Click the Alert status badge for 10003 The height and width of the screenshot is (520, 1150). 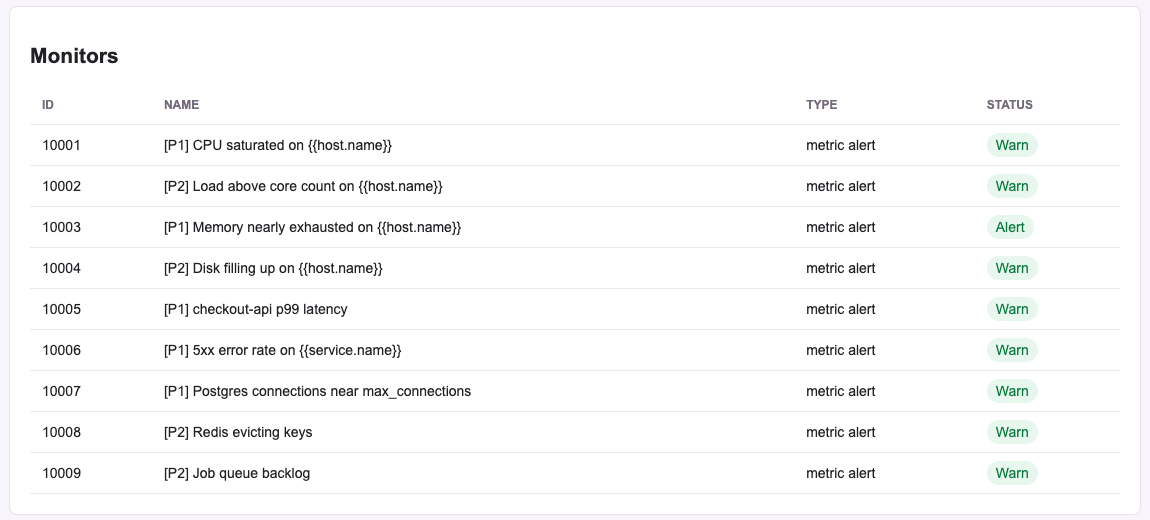pyautogui.click(x=1010, y=227)
